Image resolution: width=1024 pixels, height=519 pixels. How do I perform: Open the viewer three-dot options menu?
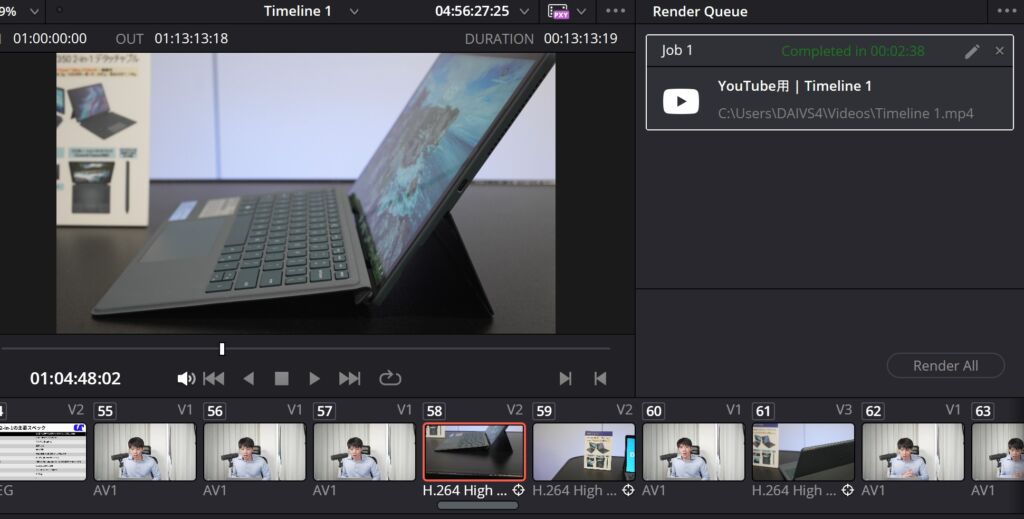tap(615, 11)
